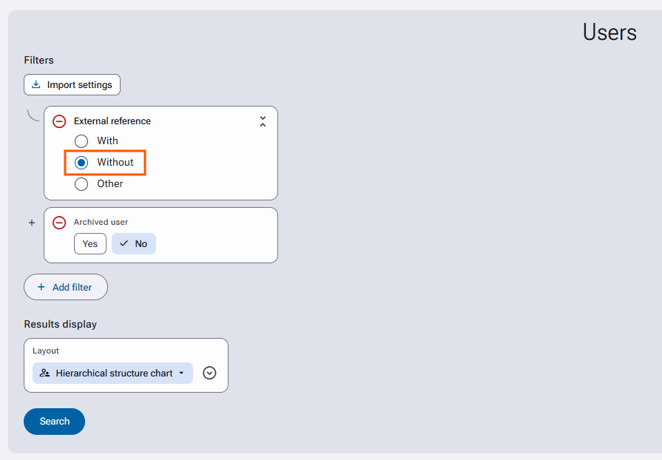
Task: Select the With radio option
Action: [81, 141]
